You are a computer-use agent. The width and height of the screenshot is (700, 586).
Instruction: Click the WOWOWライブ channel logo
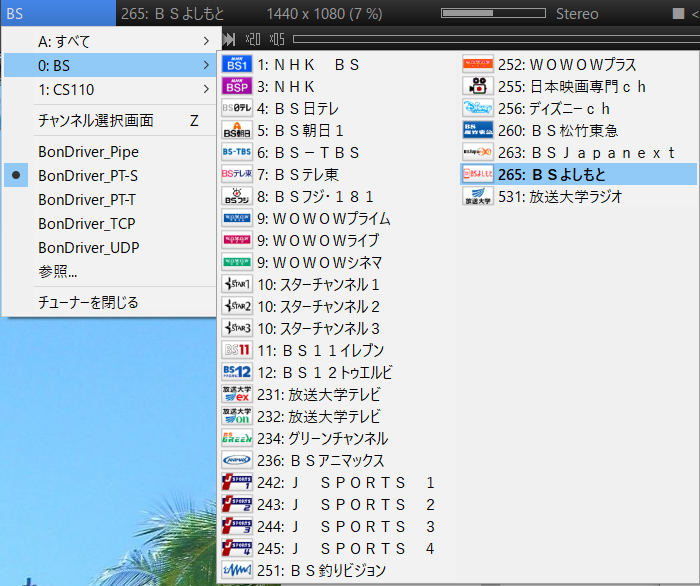[x=237, y=240]
